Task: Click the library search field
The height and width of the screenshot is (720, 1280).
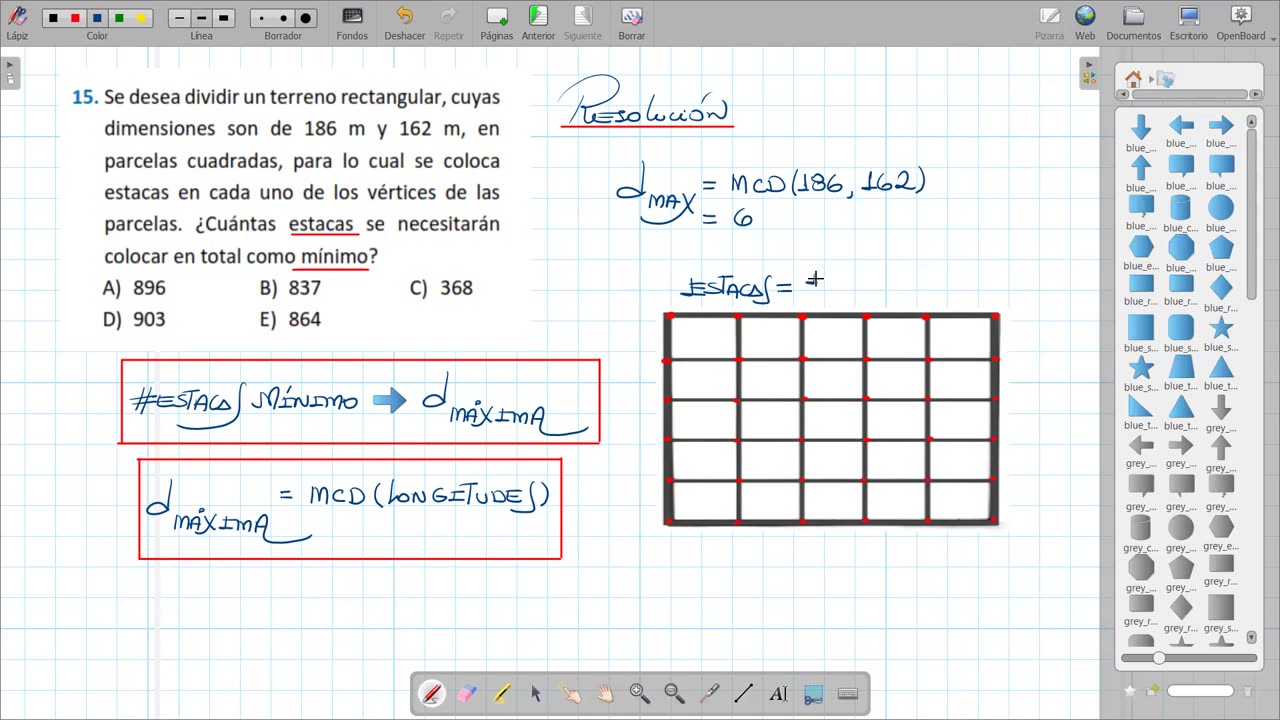Action: [1200, 690]
